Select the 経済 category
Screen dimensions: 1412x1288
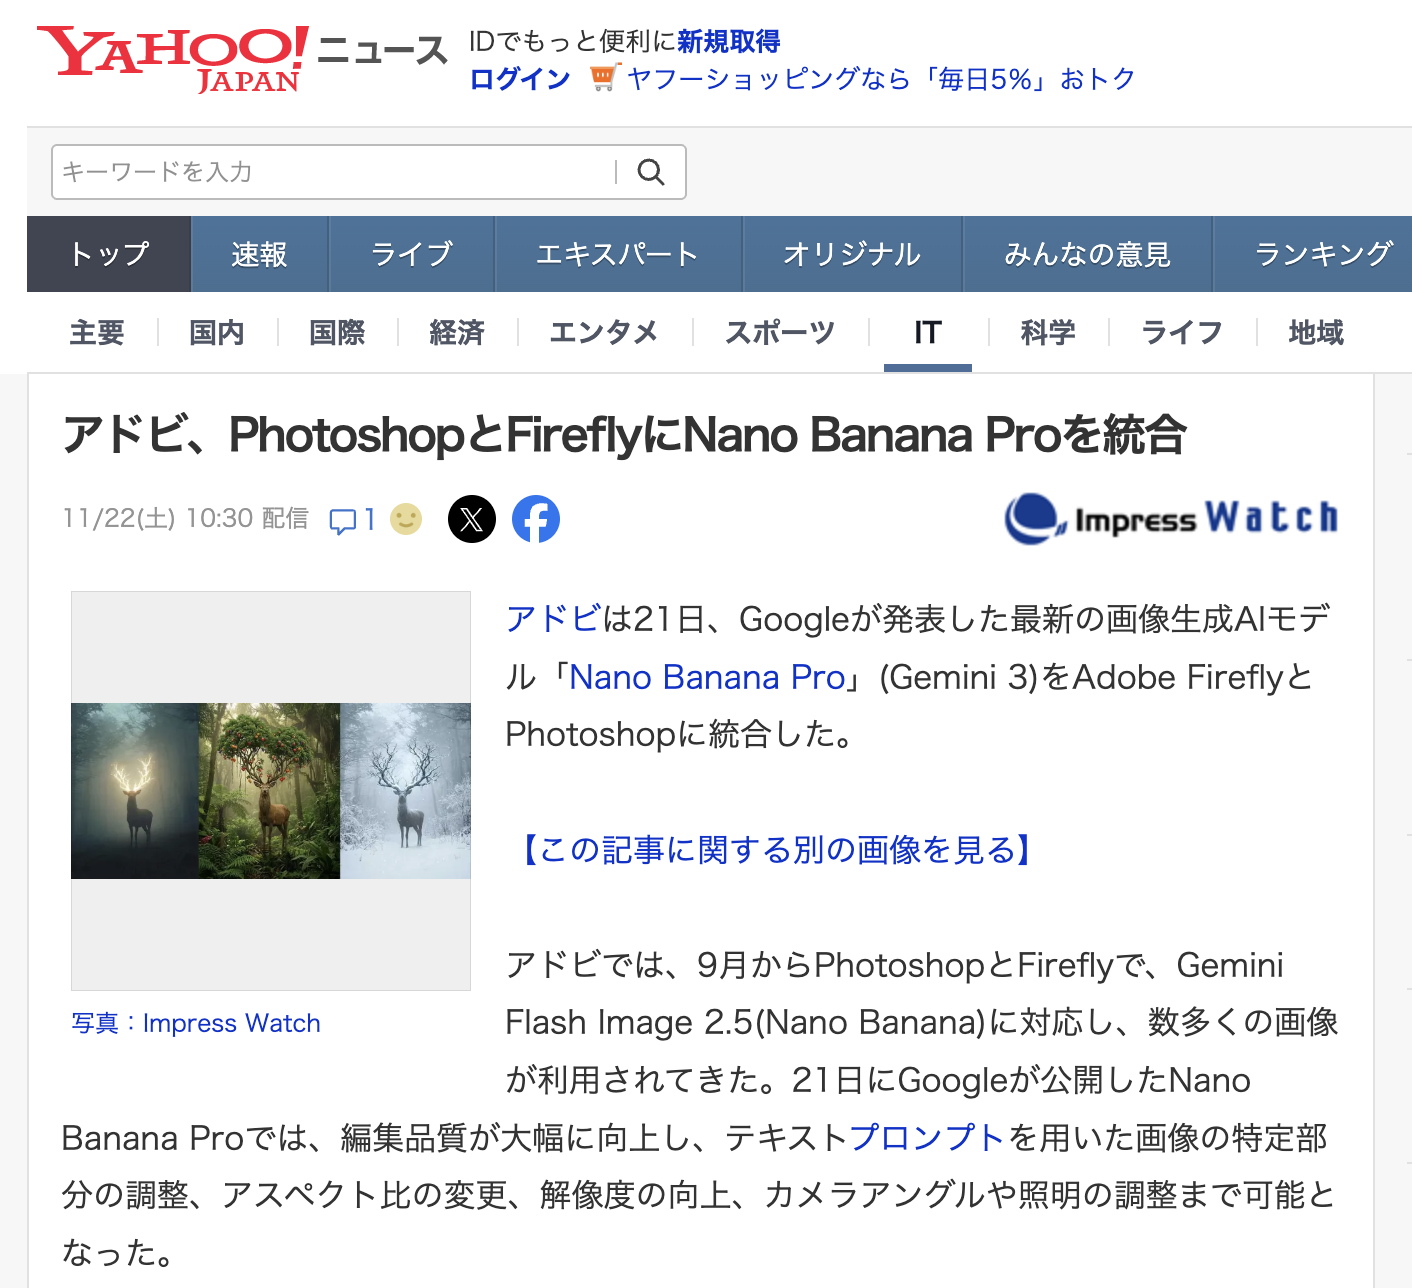[457, 332]
